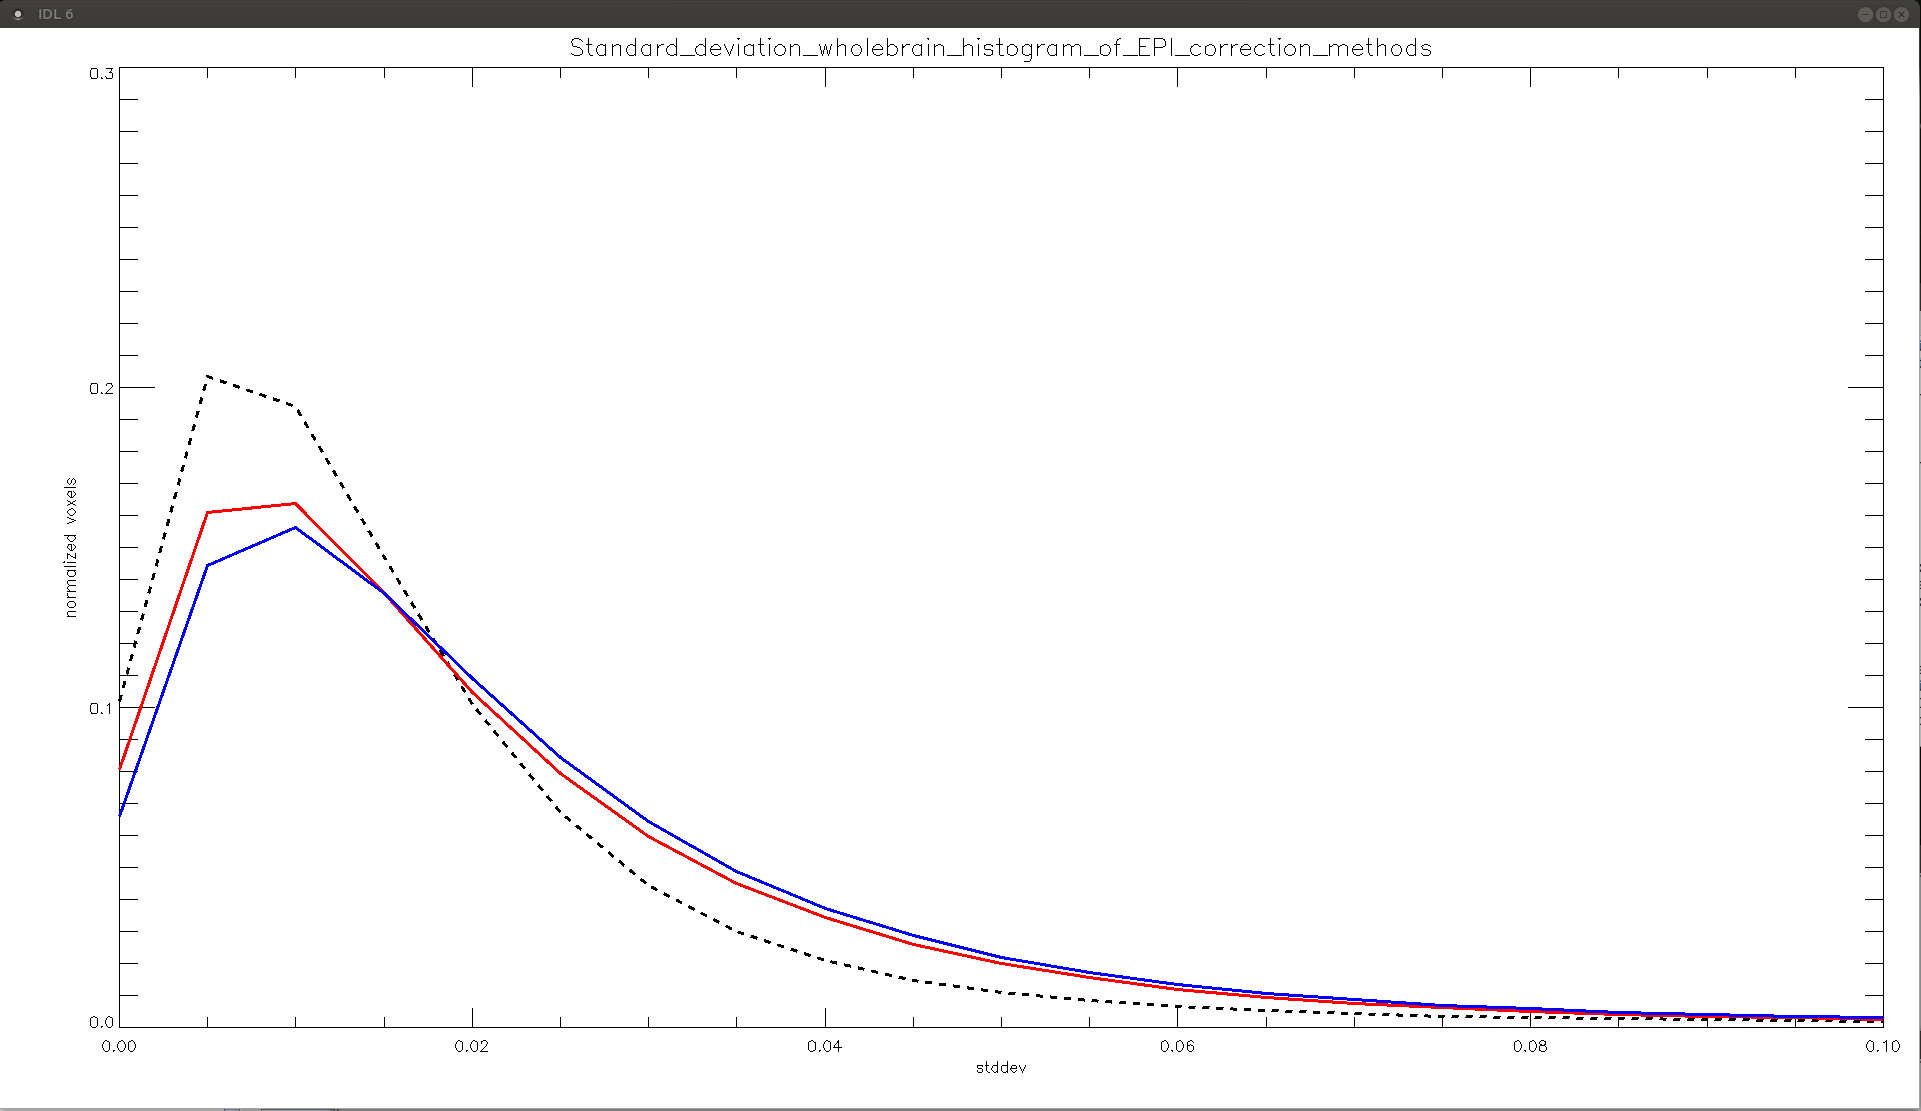Click the plot title about EPI correction methods
Viewport: 1921px width, 1111px height.
(1000, 48)
